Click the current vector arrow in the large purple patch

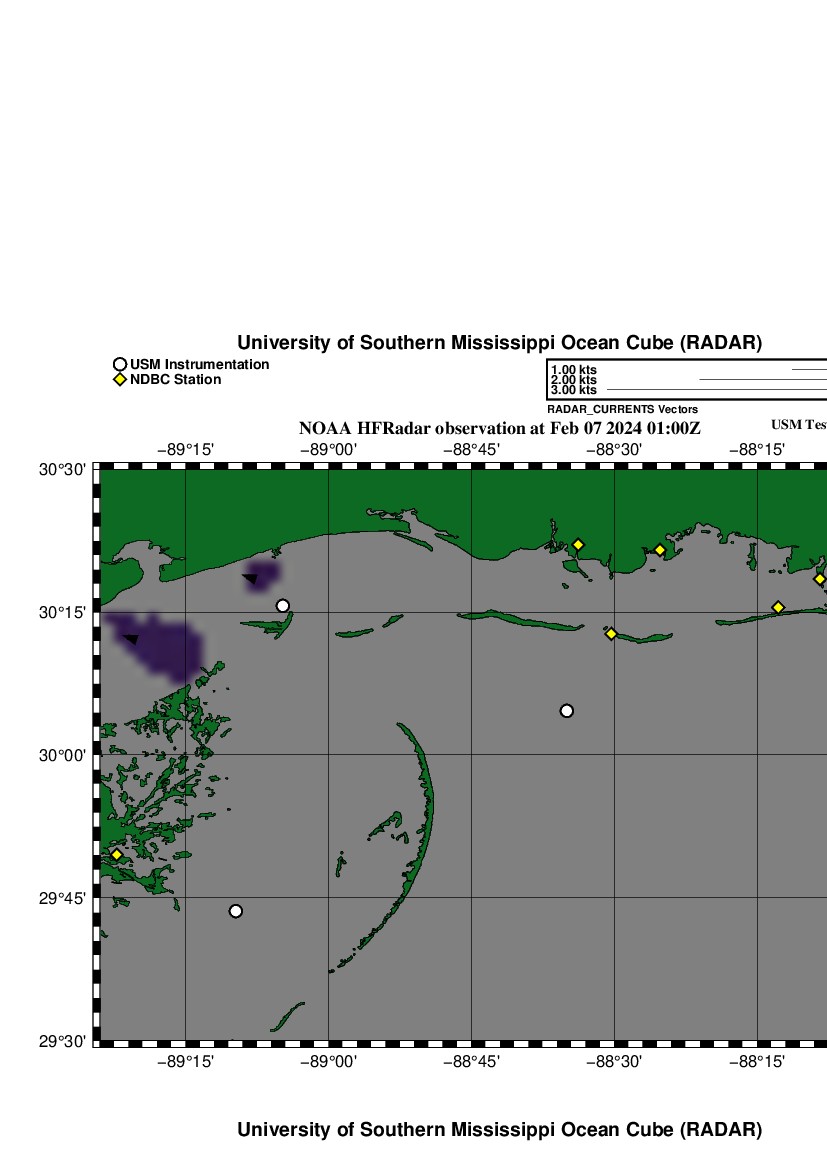(131, 638)
